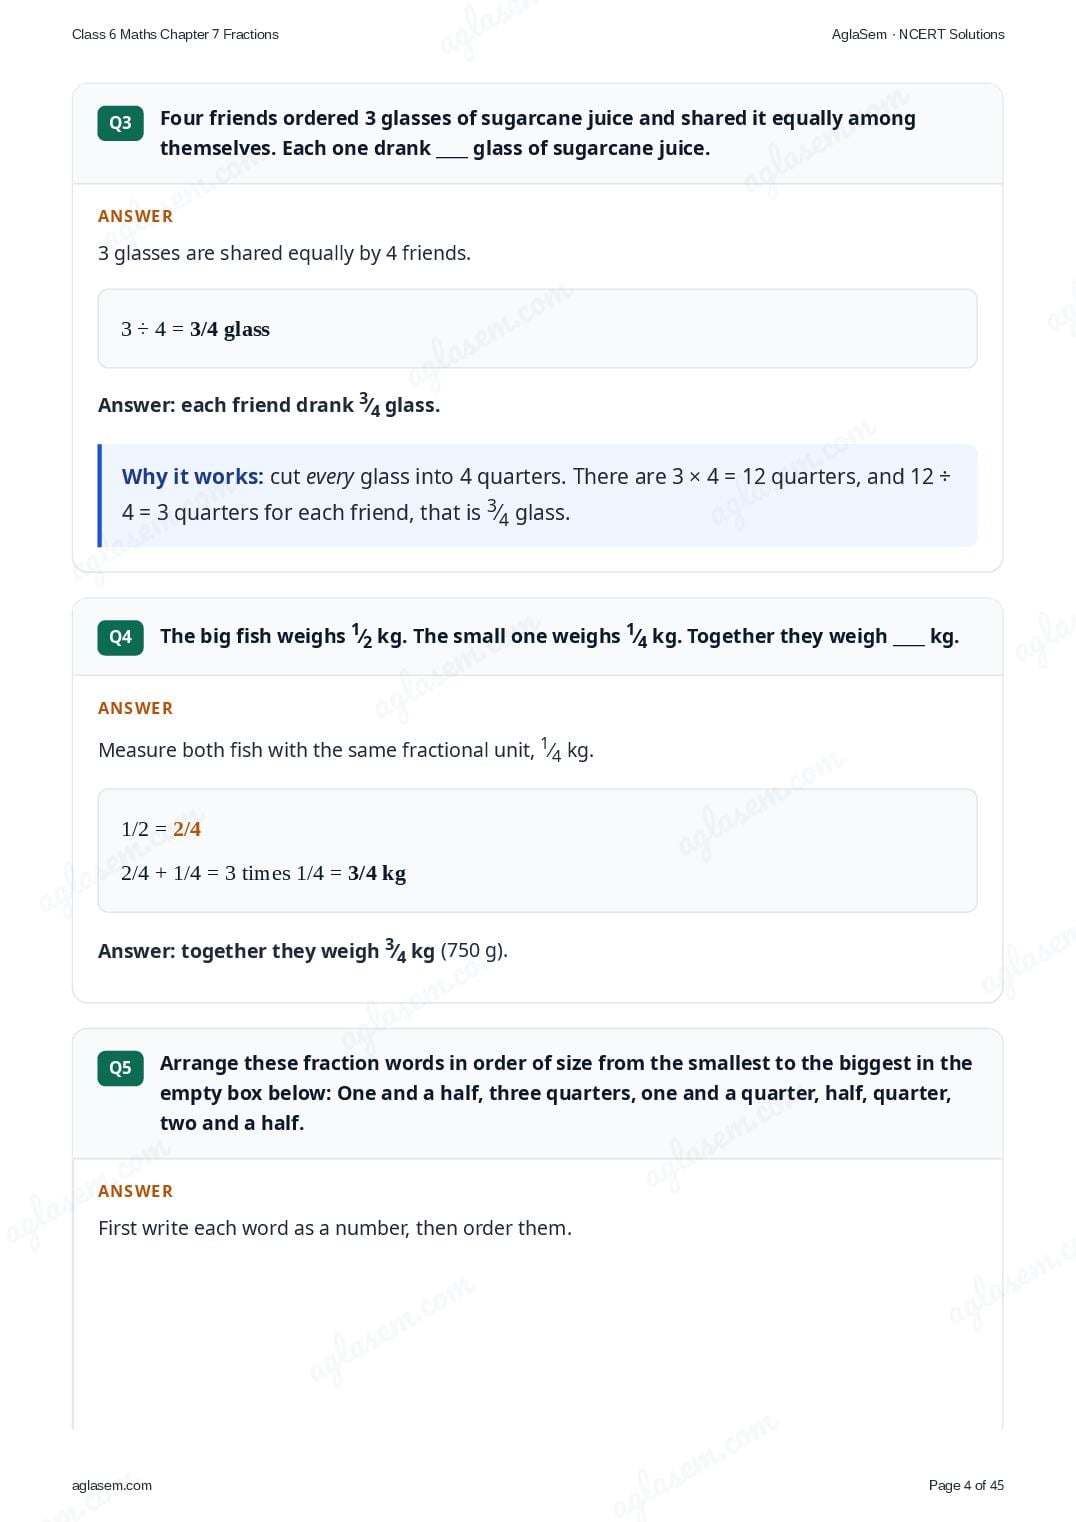Click the Q4 question badge
Image resolution: width=1076 pixels, height=1522 pixels.
120,637
